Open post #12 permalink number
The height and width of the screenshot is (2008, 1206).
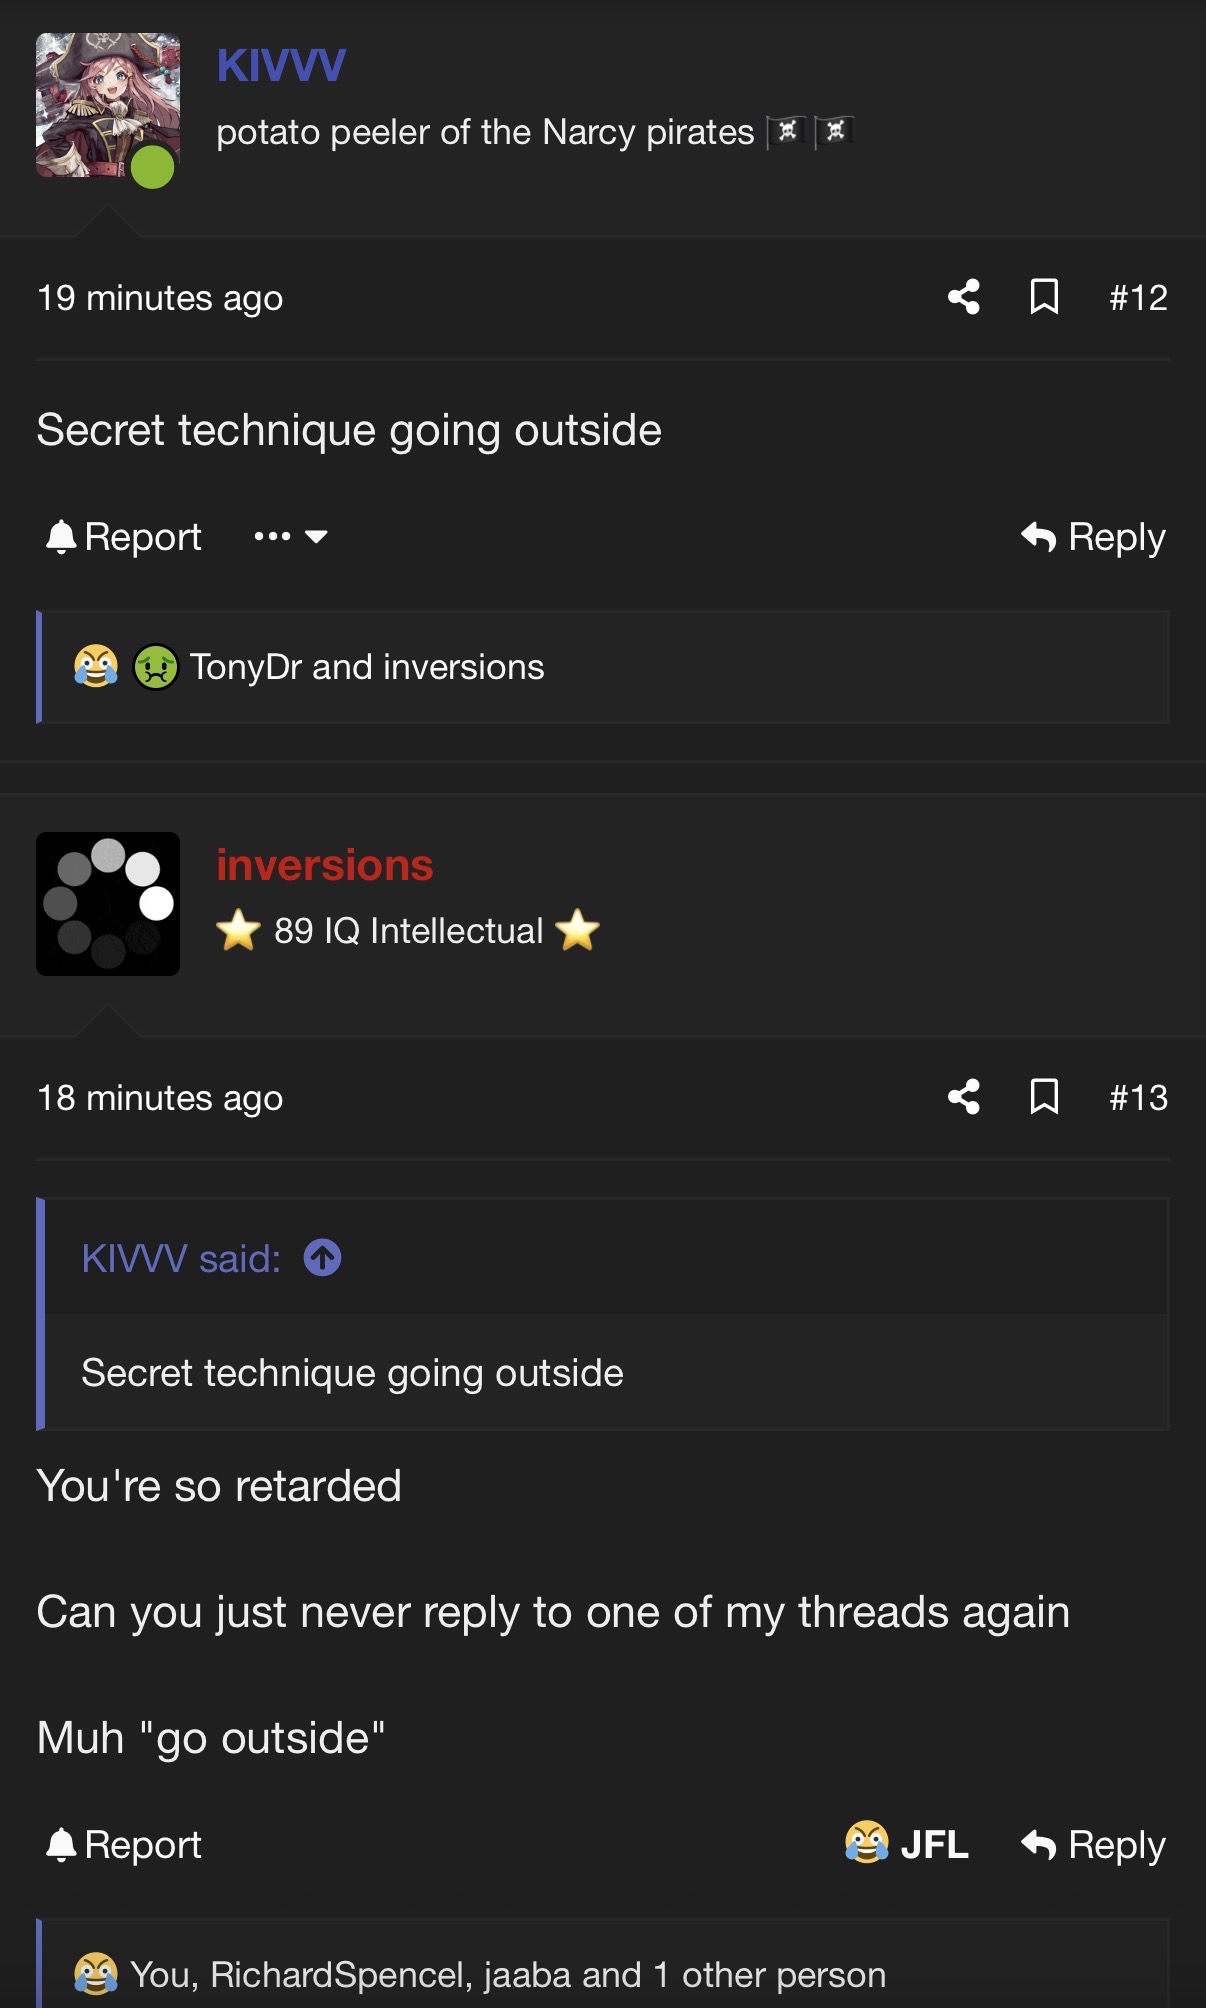(1138, 297)
